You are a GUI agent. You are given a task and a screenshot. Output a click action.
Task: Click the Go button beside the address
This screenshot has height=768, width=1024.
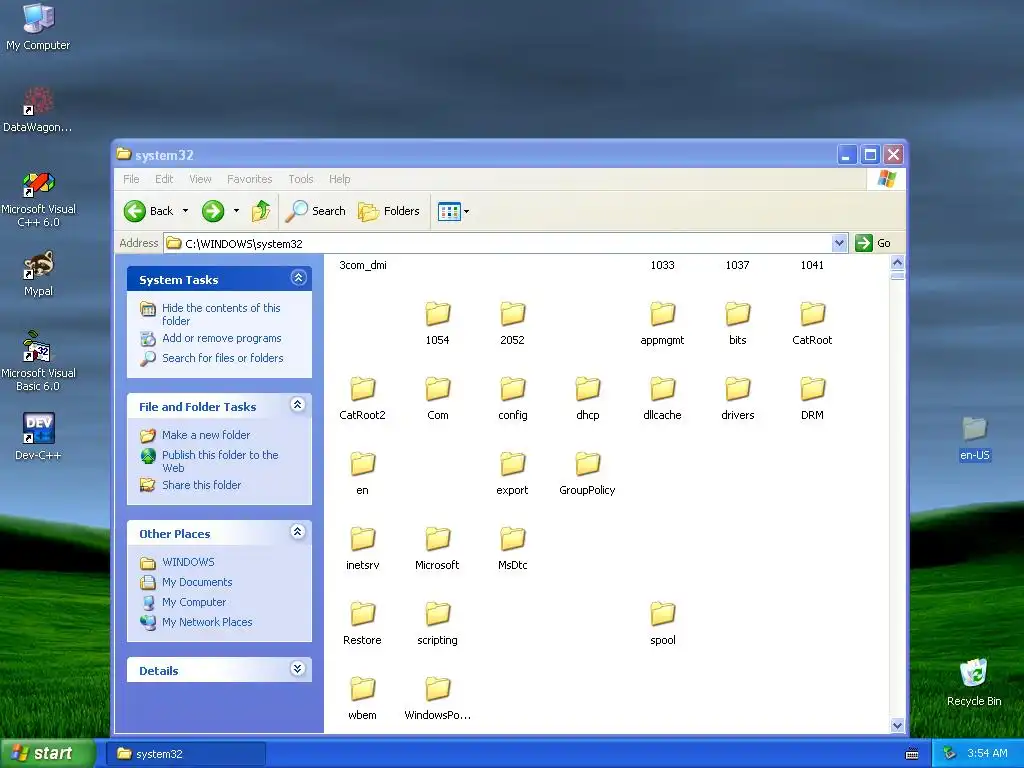tap(873, 243)
